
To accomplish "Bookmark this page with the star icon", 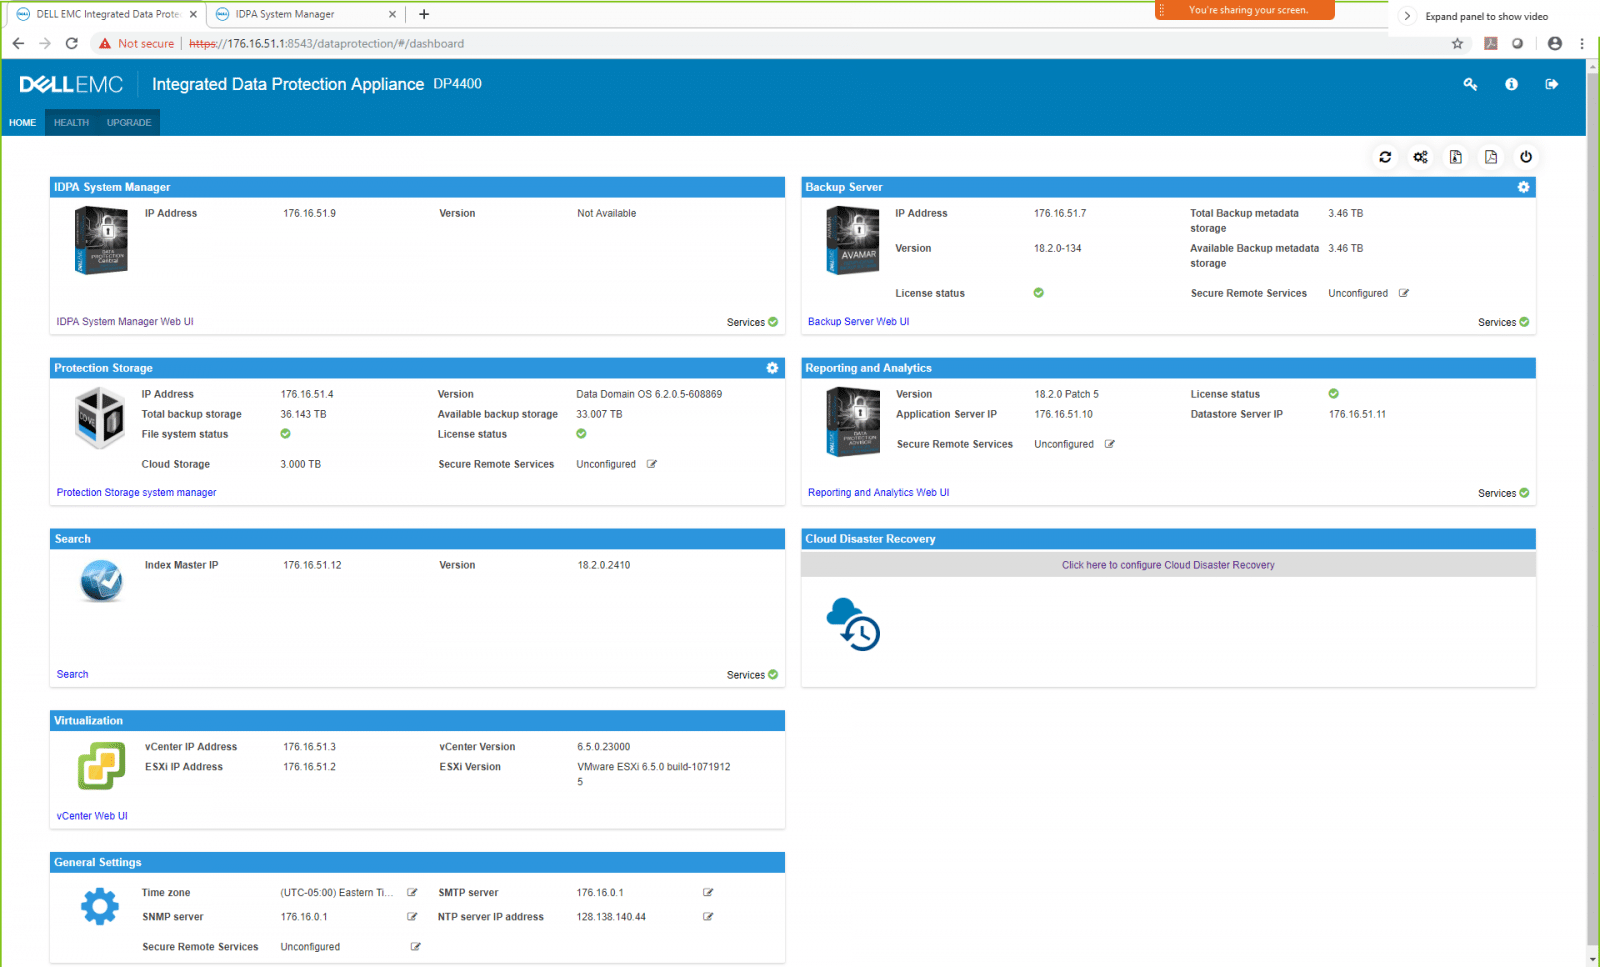I will [1457, 43].
